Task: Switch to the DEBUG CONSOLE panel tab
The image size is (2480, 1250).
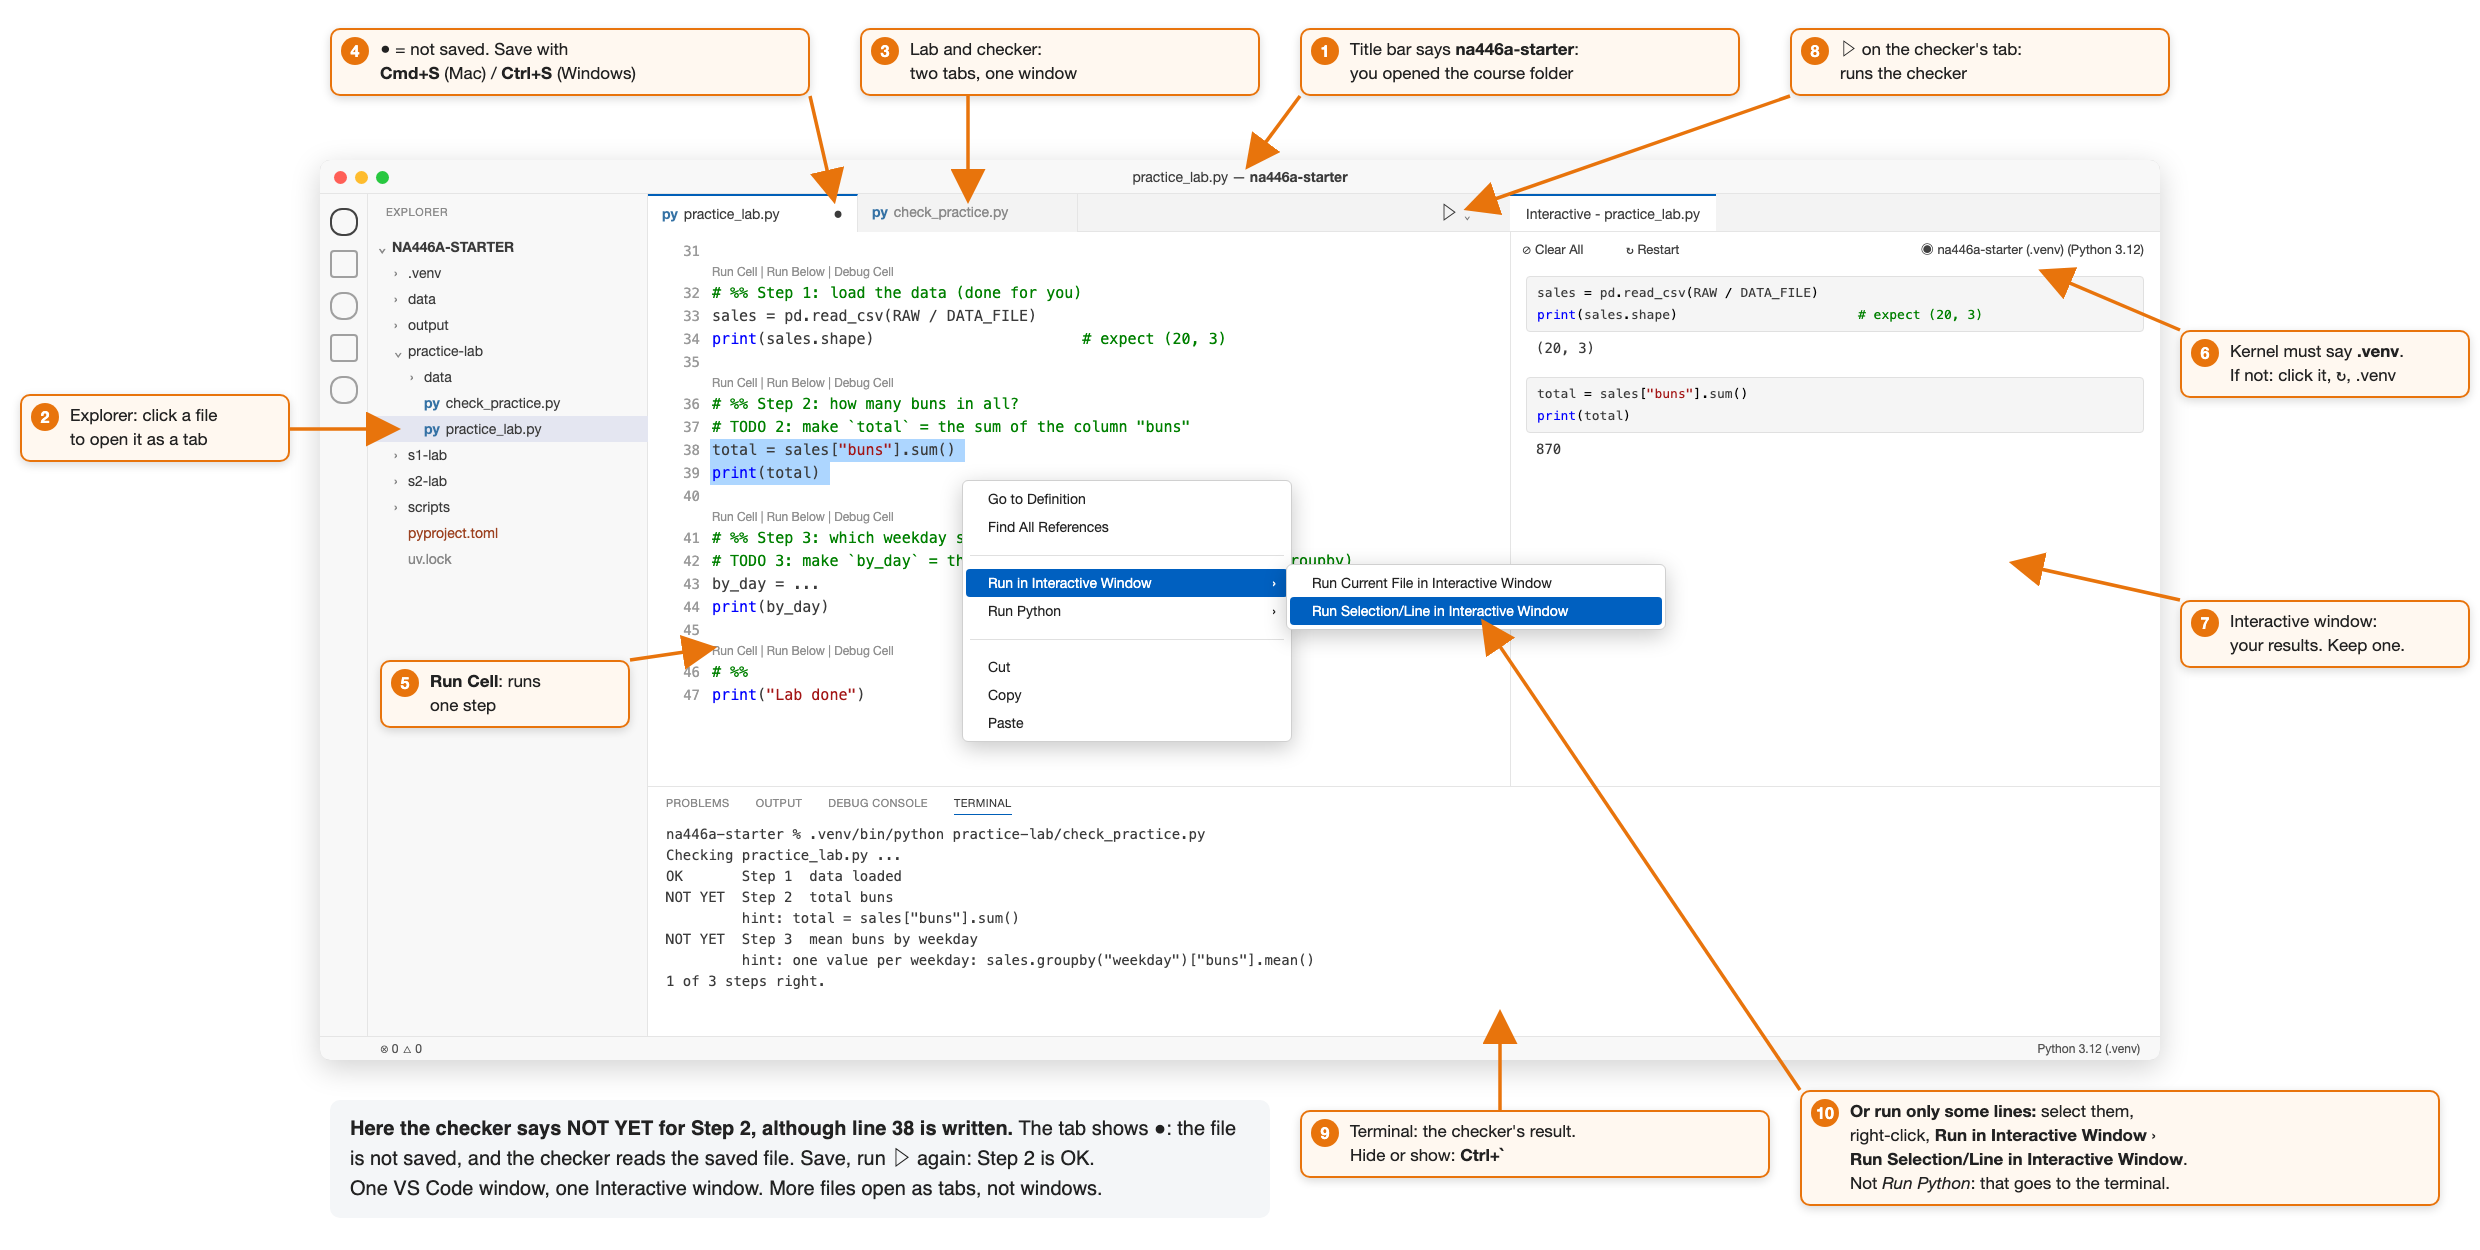Action: click(877, 803)
